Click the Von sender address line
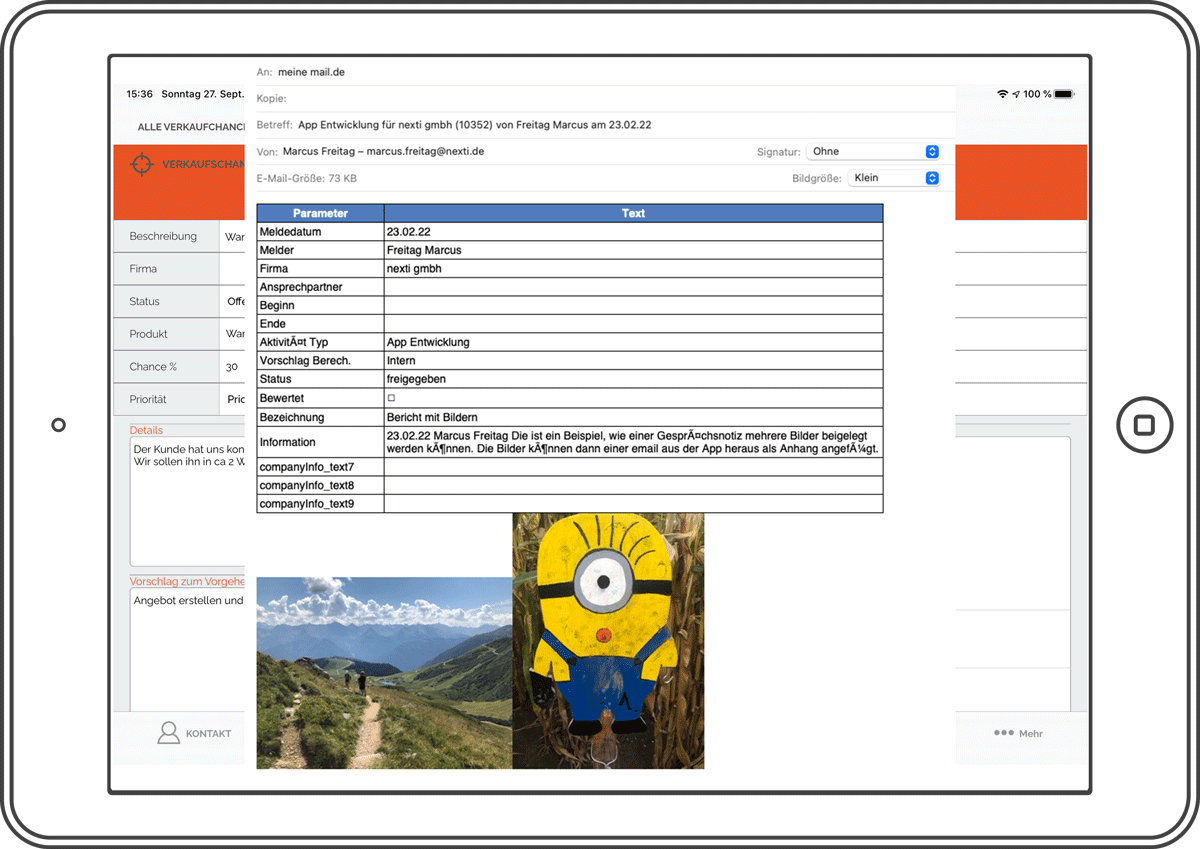This screenshot has height=849, width=1200. [x=500, y=152]
